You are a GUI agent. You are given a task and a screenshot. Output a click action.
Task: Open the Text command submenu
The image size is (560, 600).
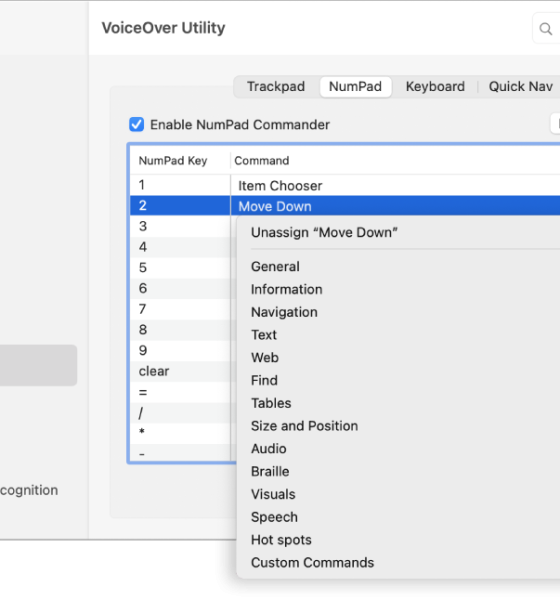[x=264, y=335]
